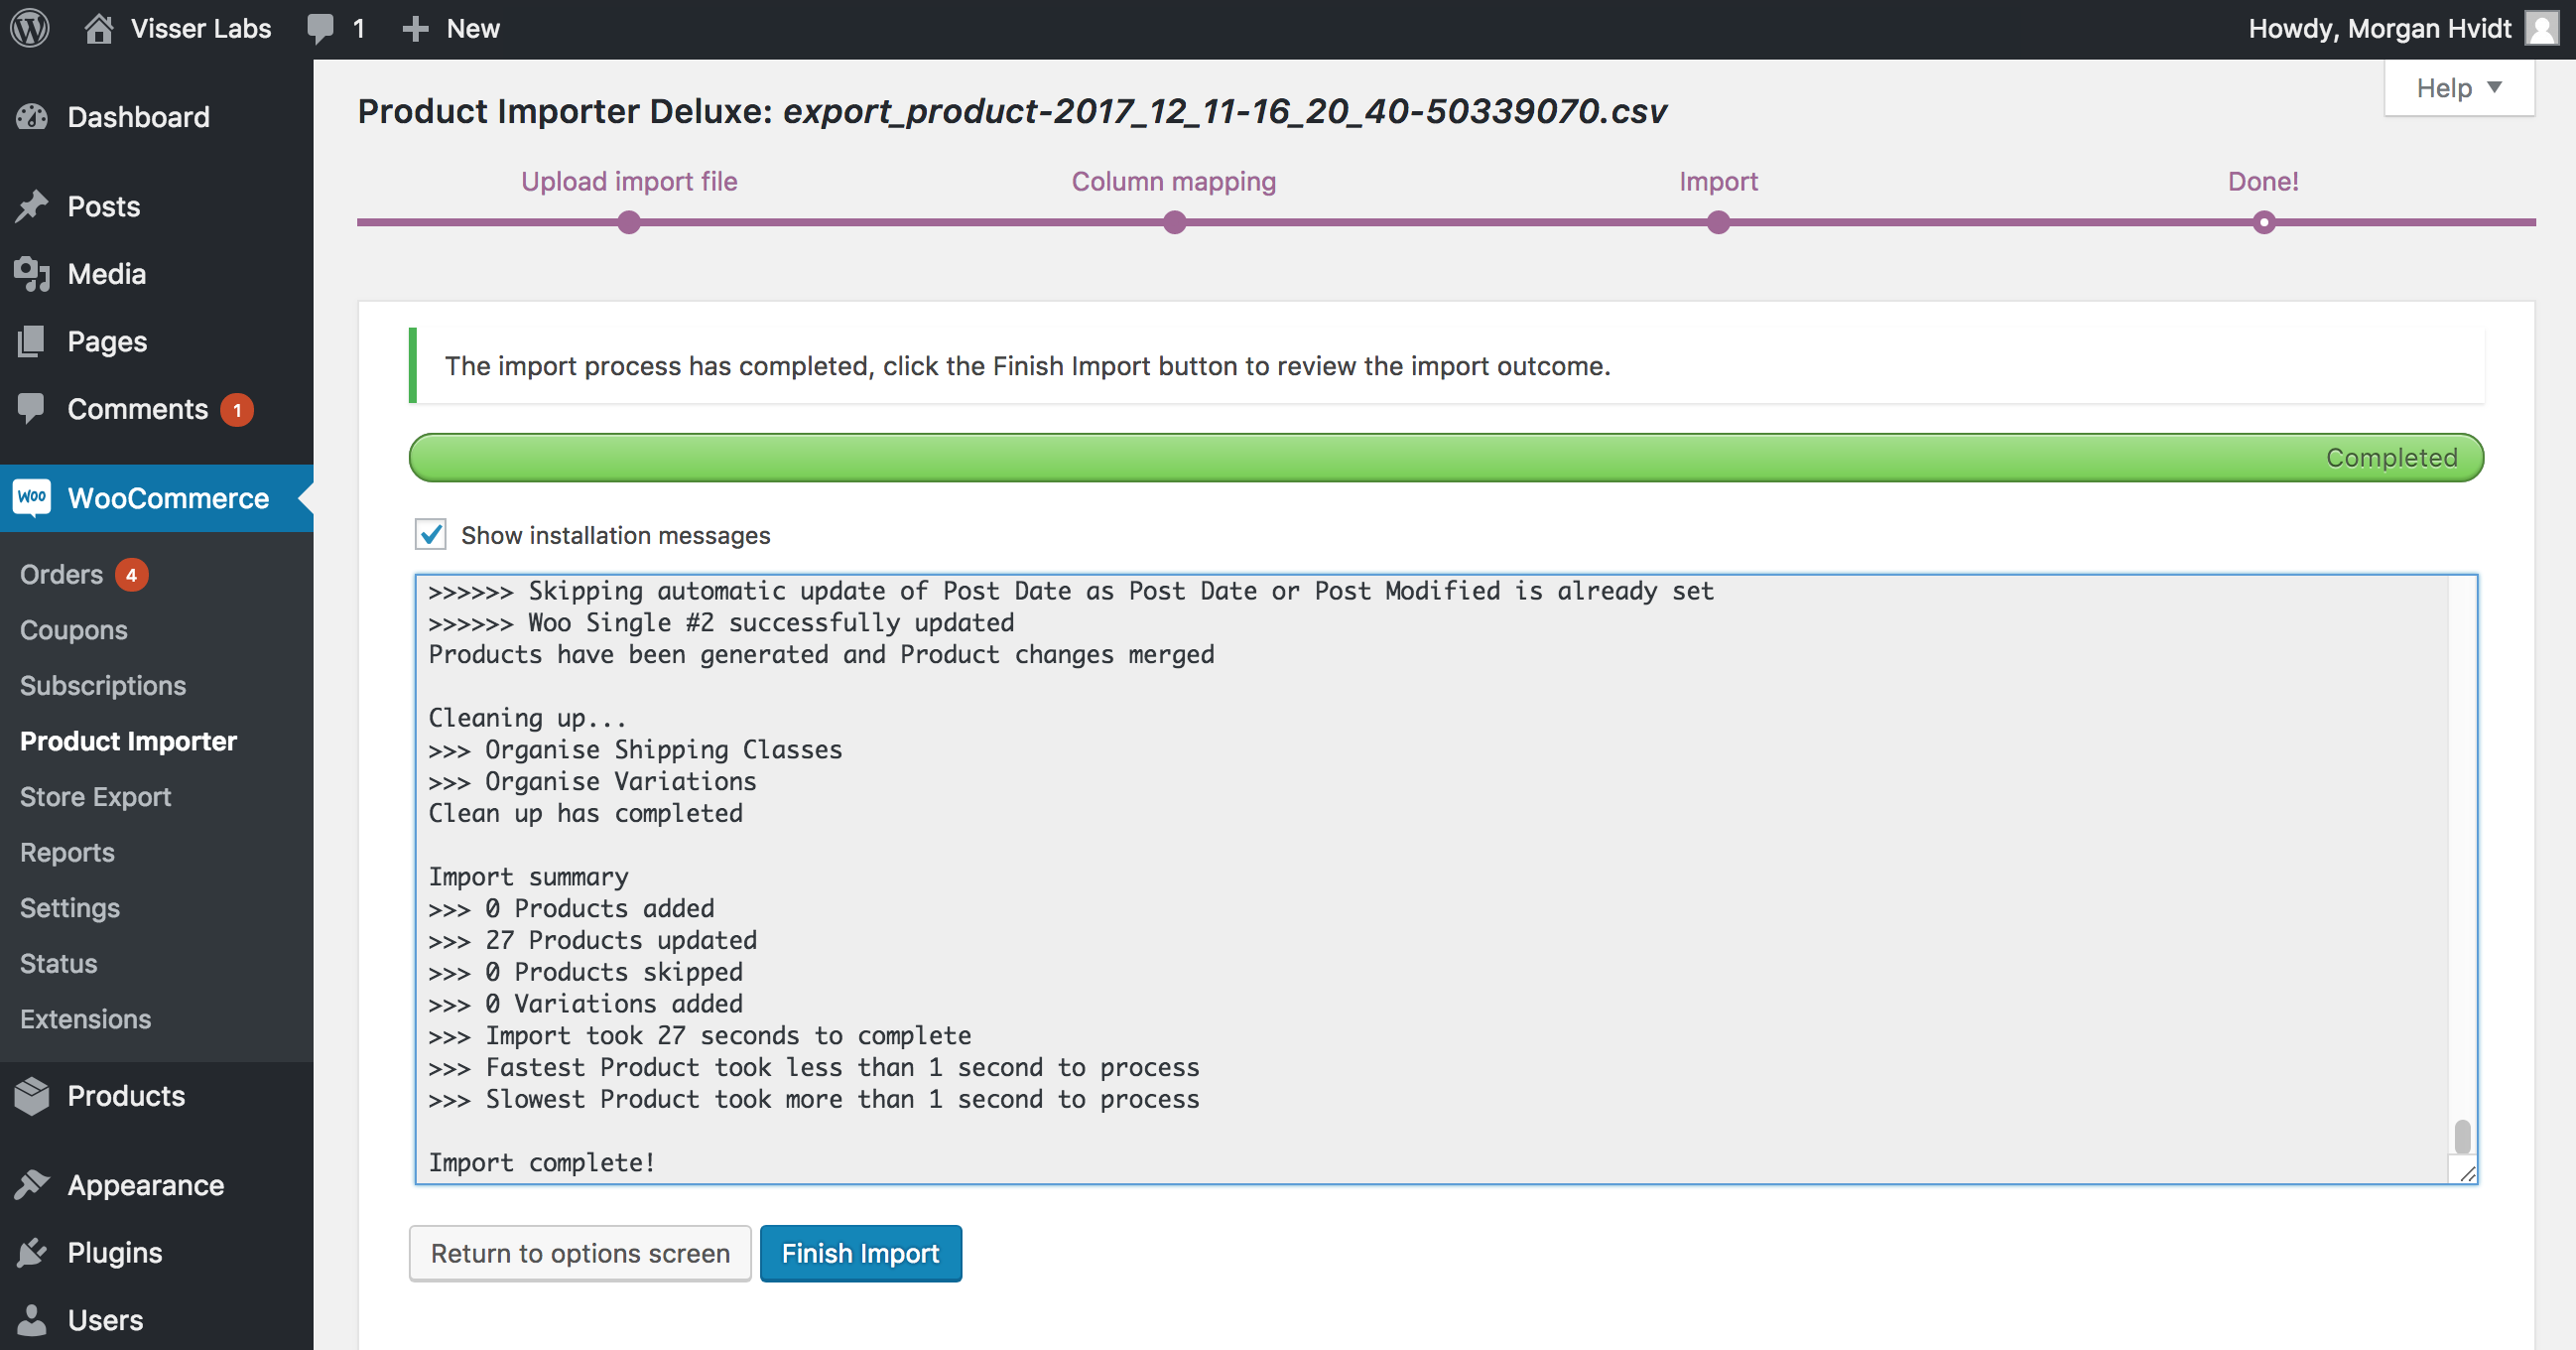Click the import completed notice text
Viewport: 2576px width, 1350px height.
click(x=1027, y=366)
